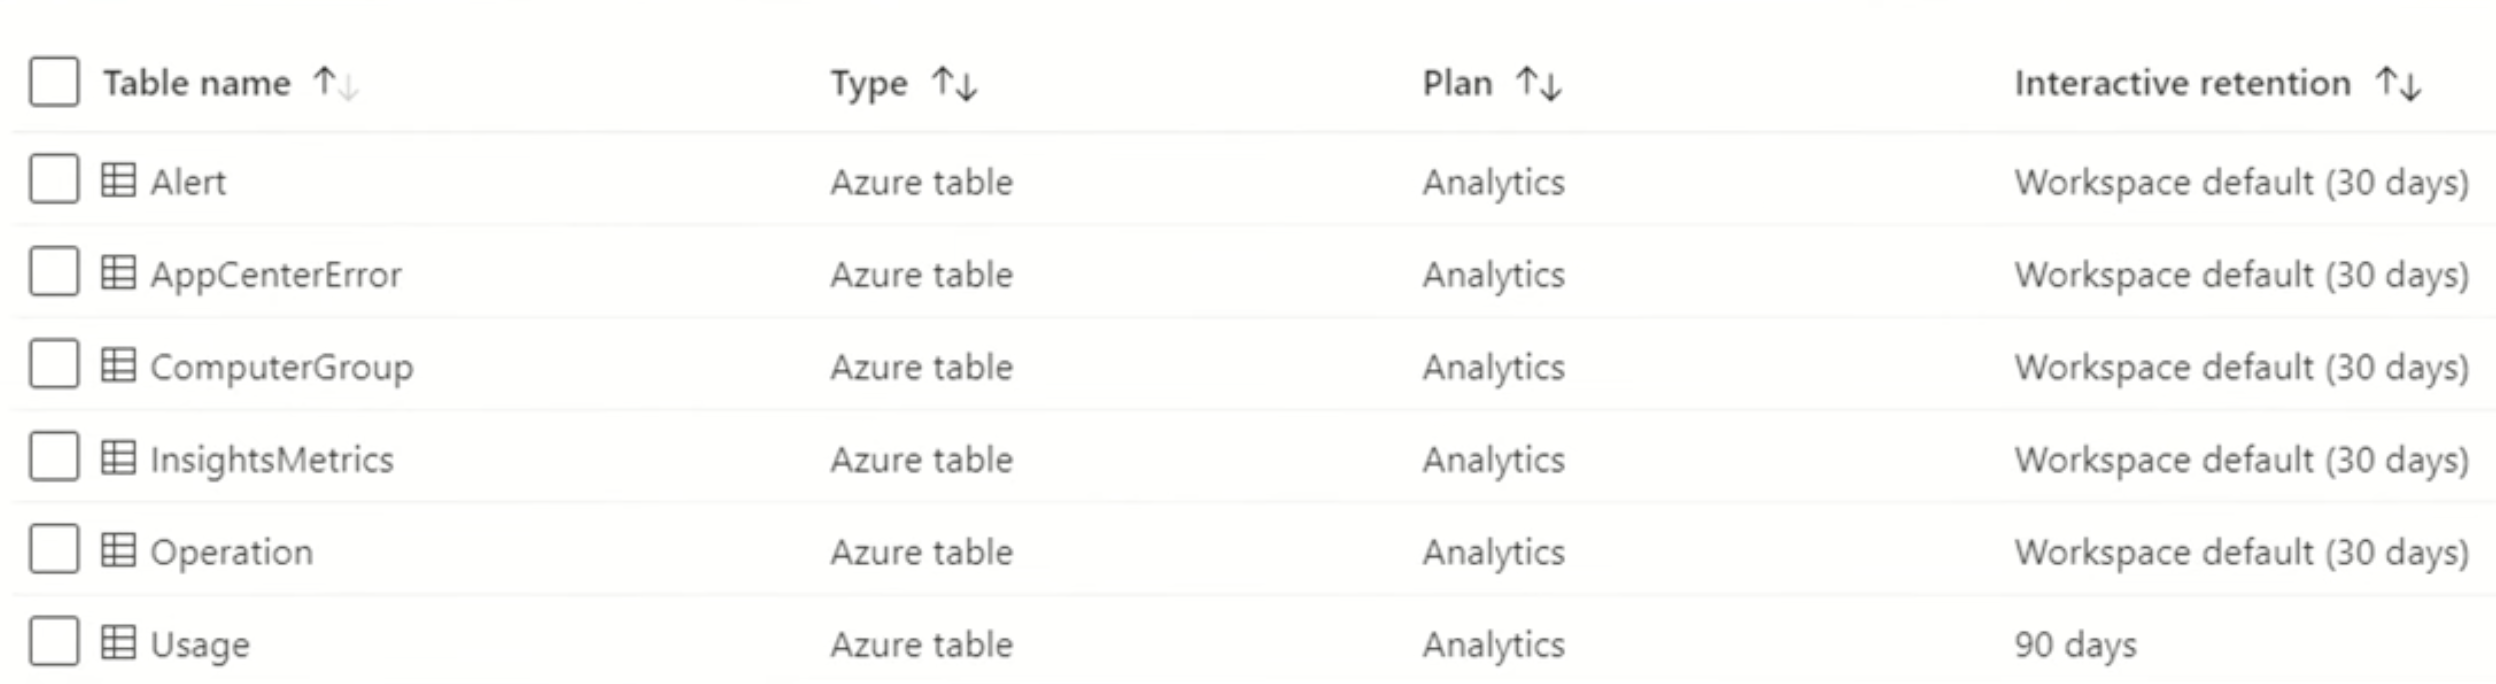
Task: Check the Operation row checkbox
Action: click(x=54, y=550)
